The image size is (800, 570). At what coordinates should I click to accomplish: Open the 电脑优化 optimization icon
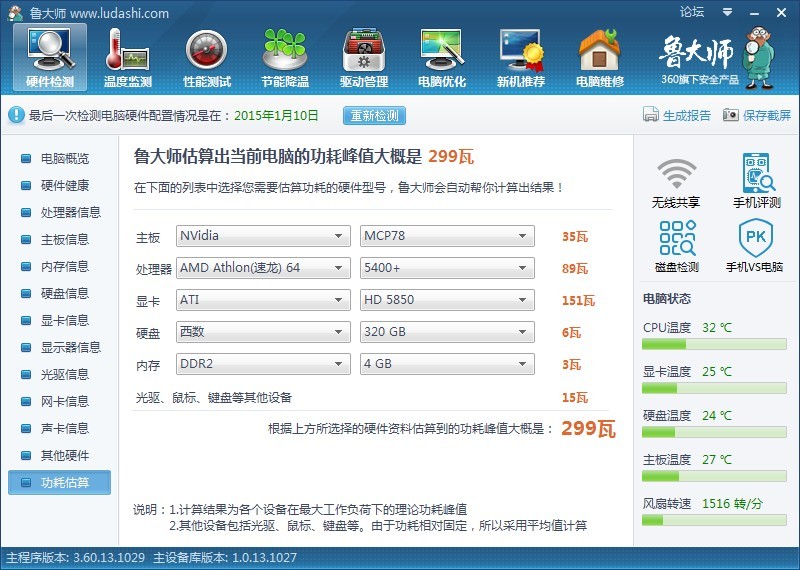[x=442, y=57]
